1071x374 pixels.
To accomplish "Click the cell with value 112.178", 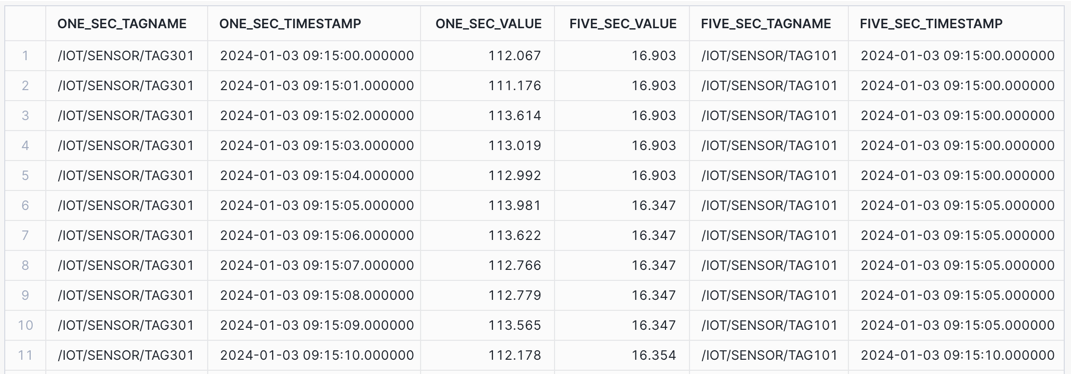I will [x=487, y=355].
